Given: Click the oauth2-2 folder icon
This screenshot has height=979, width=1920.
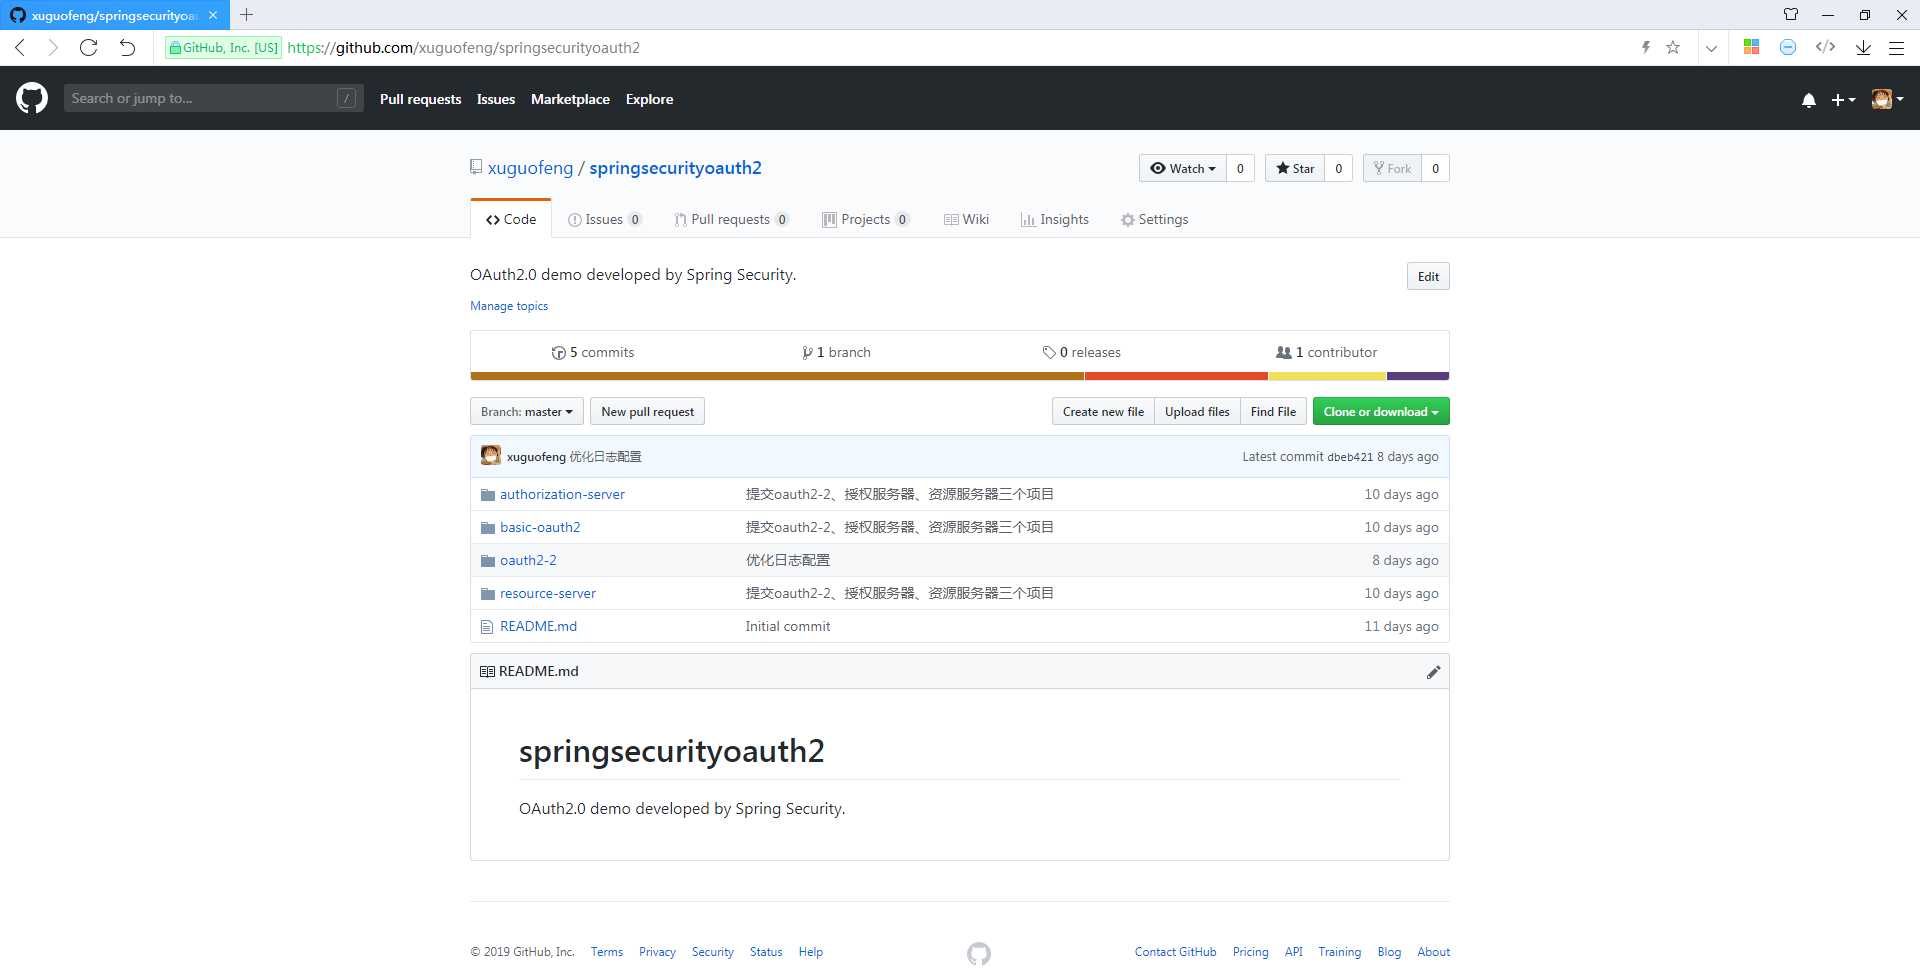Looking at the screenshot, I should (487, 561).
